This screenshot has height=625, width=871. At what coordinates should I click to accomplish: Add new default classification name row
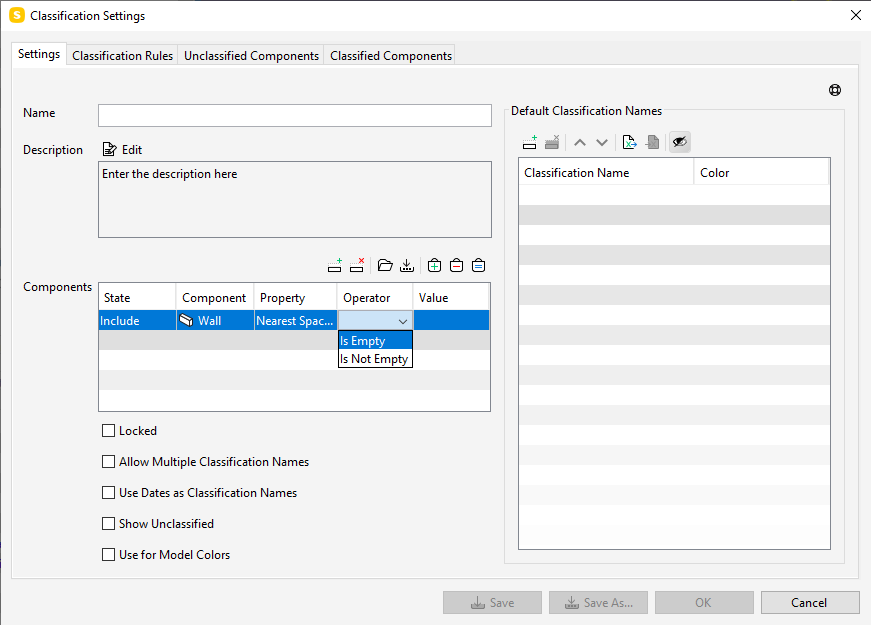(x=530, y=142)
